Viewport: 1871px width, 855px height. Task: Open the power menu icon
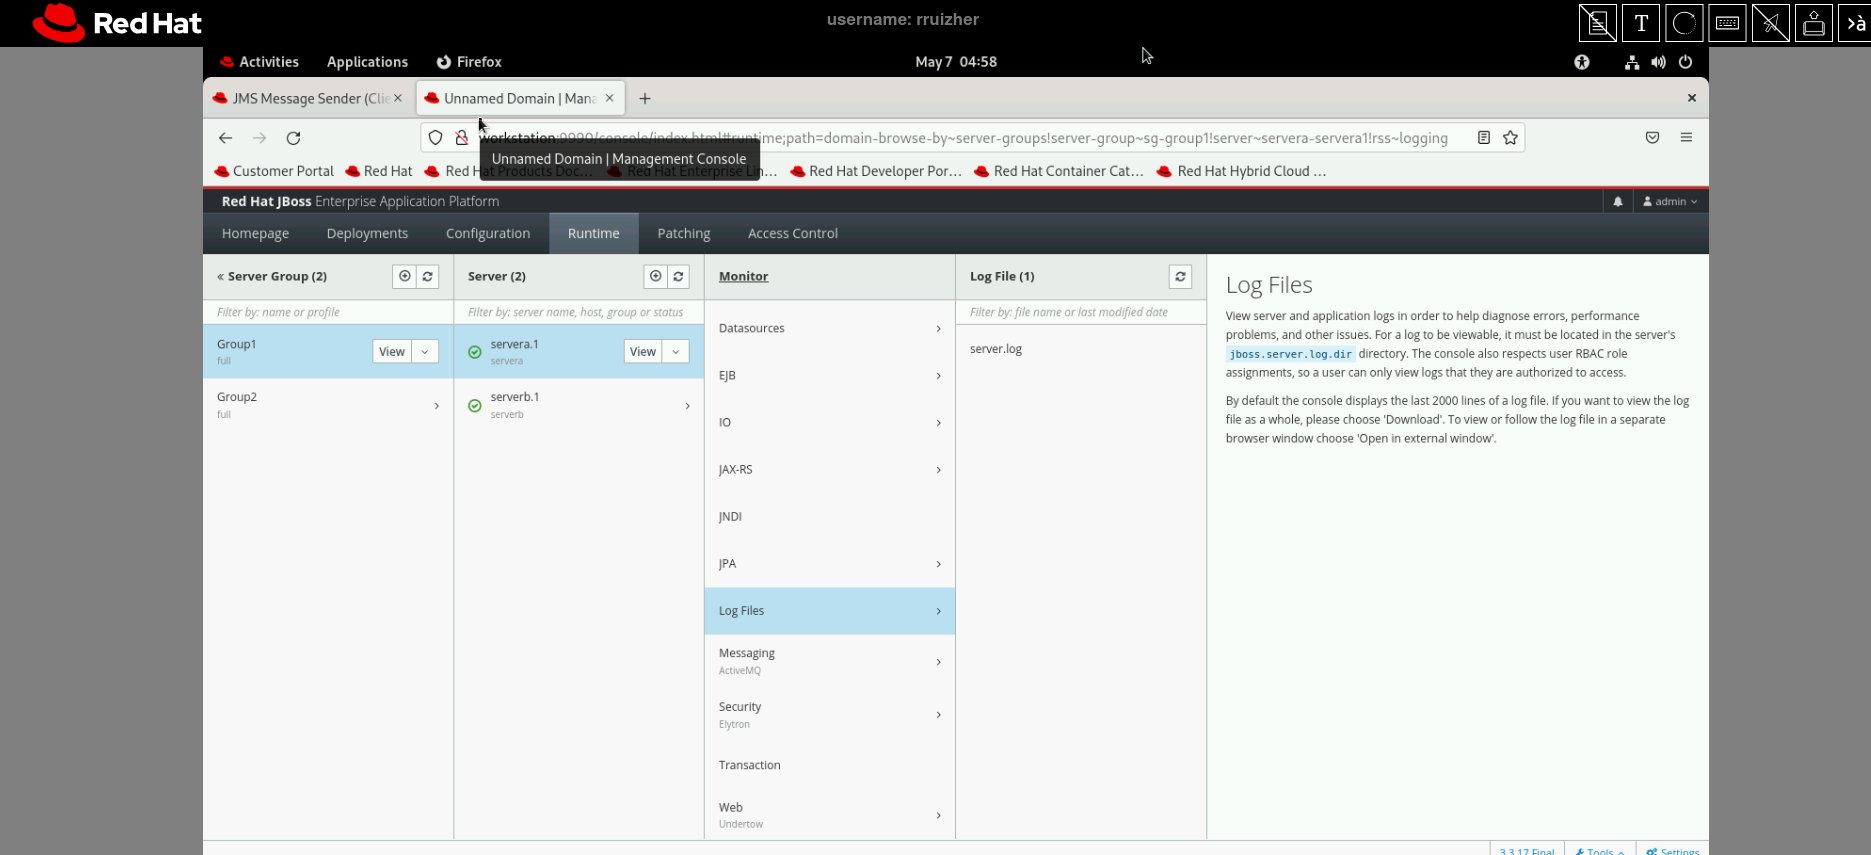click(x=1686, y=62)
